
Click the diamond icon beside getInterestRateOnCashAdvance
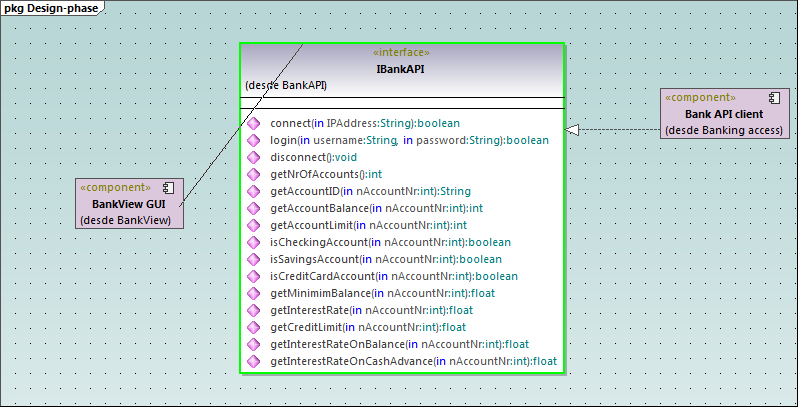(253, 361)
